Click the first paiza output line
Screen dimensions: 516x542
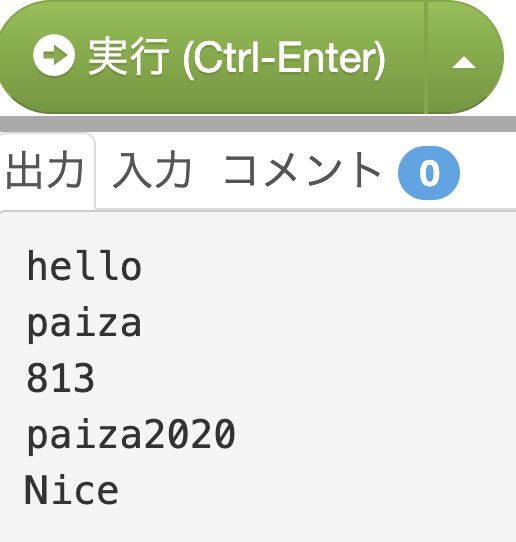(x=84, y=324)
